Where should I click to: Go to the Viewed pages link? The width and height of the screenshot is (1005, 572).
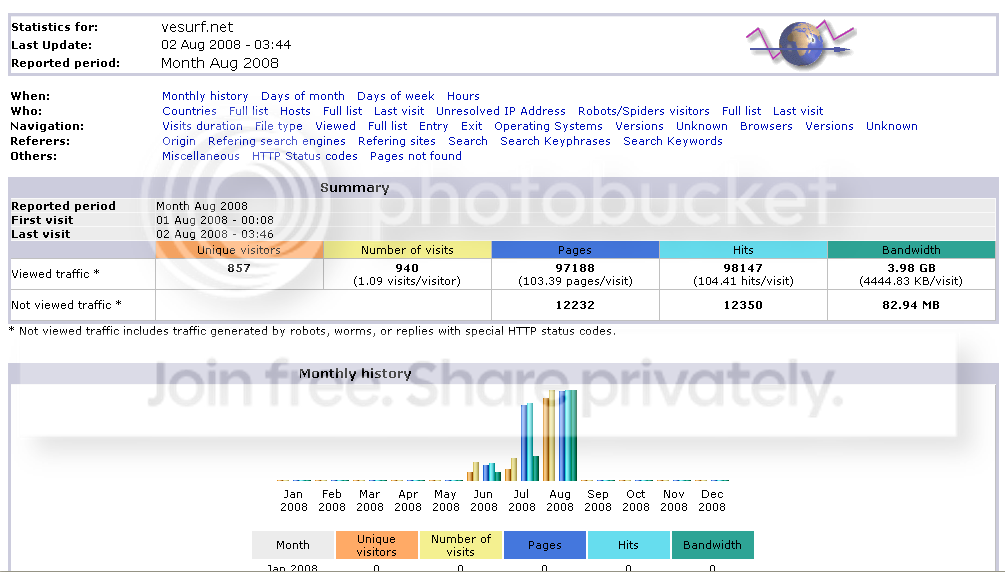[x=335, y=126]
